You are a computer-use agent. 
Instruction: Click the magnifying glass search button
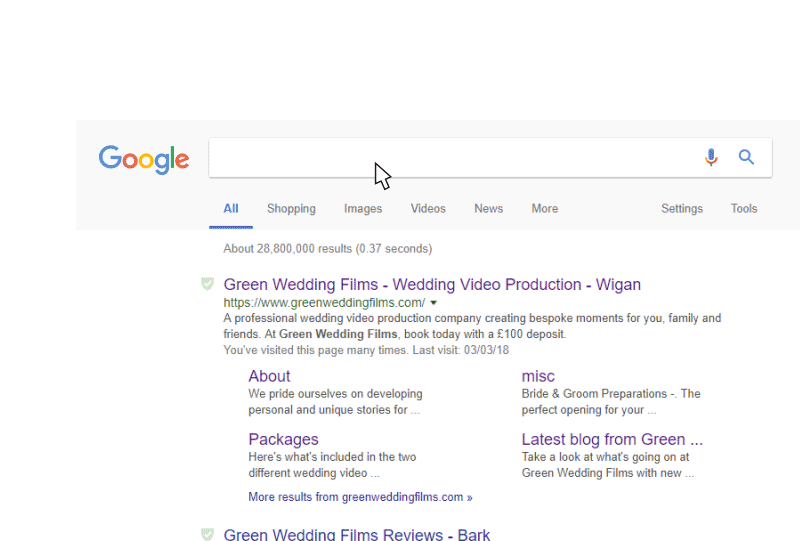(746, 157)
